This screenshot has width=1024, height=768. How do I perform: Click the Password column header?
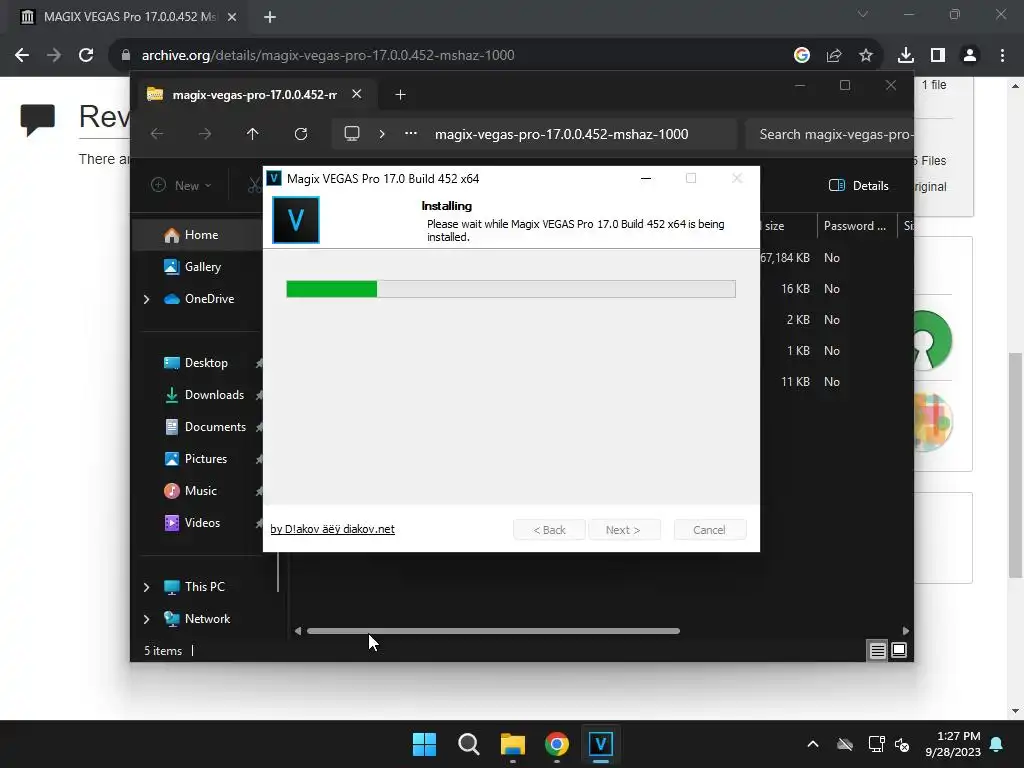(856, 226)
